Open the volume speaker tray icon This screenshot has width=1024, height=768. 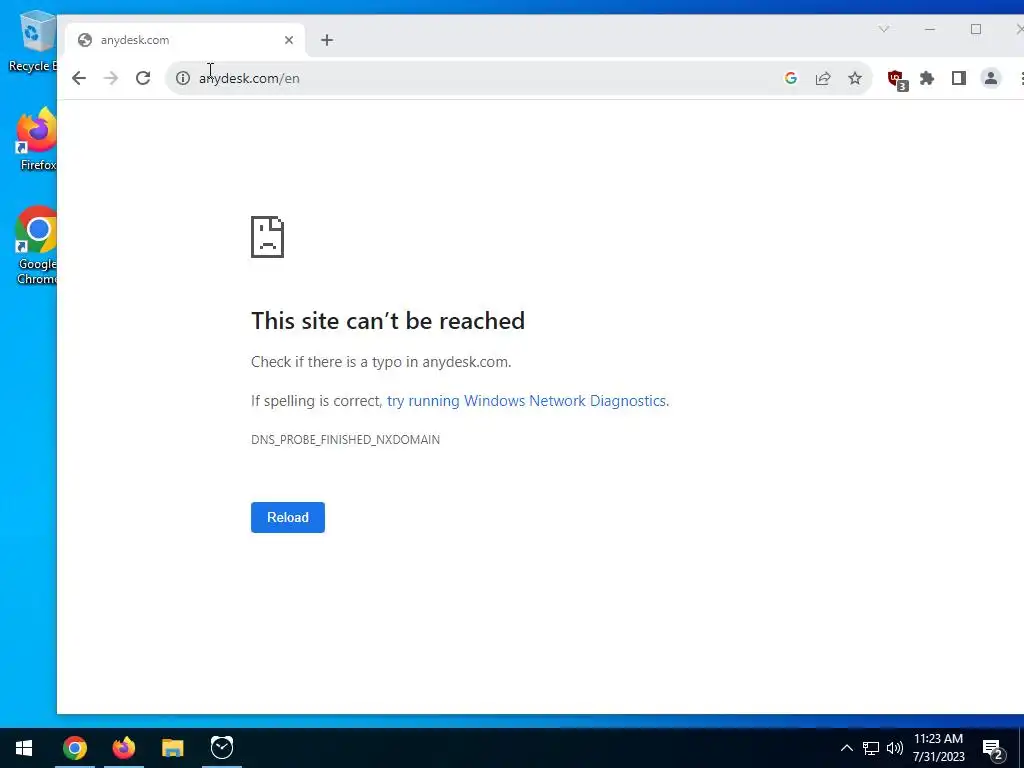click(895, 748)
